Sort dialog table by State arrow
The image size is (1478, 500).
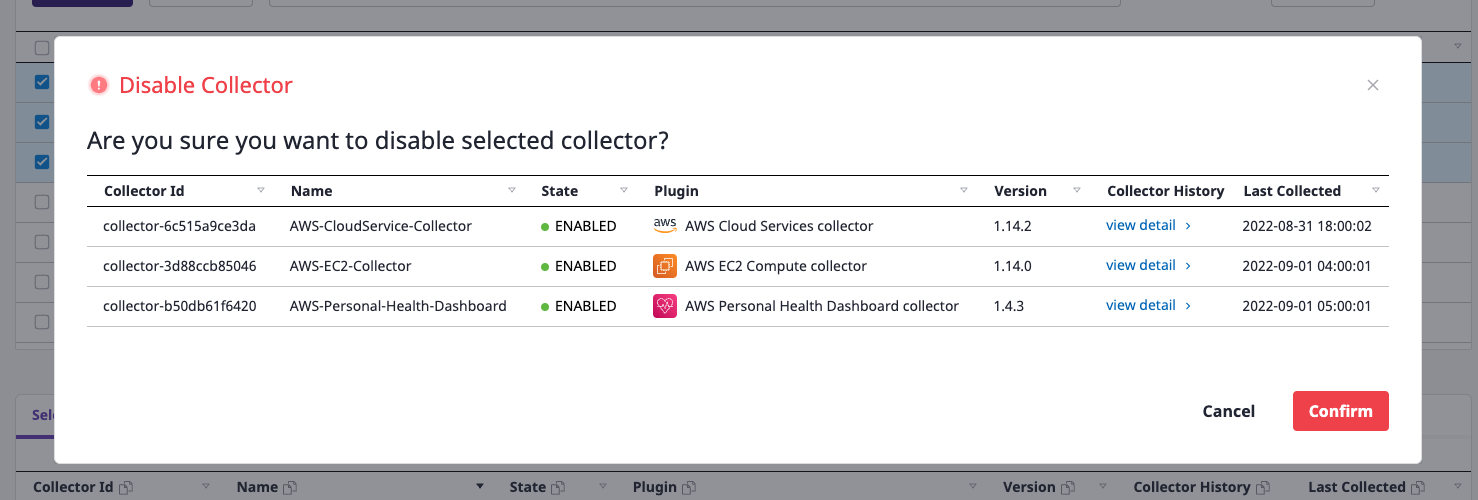[x=624, y=190]
